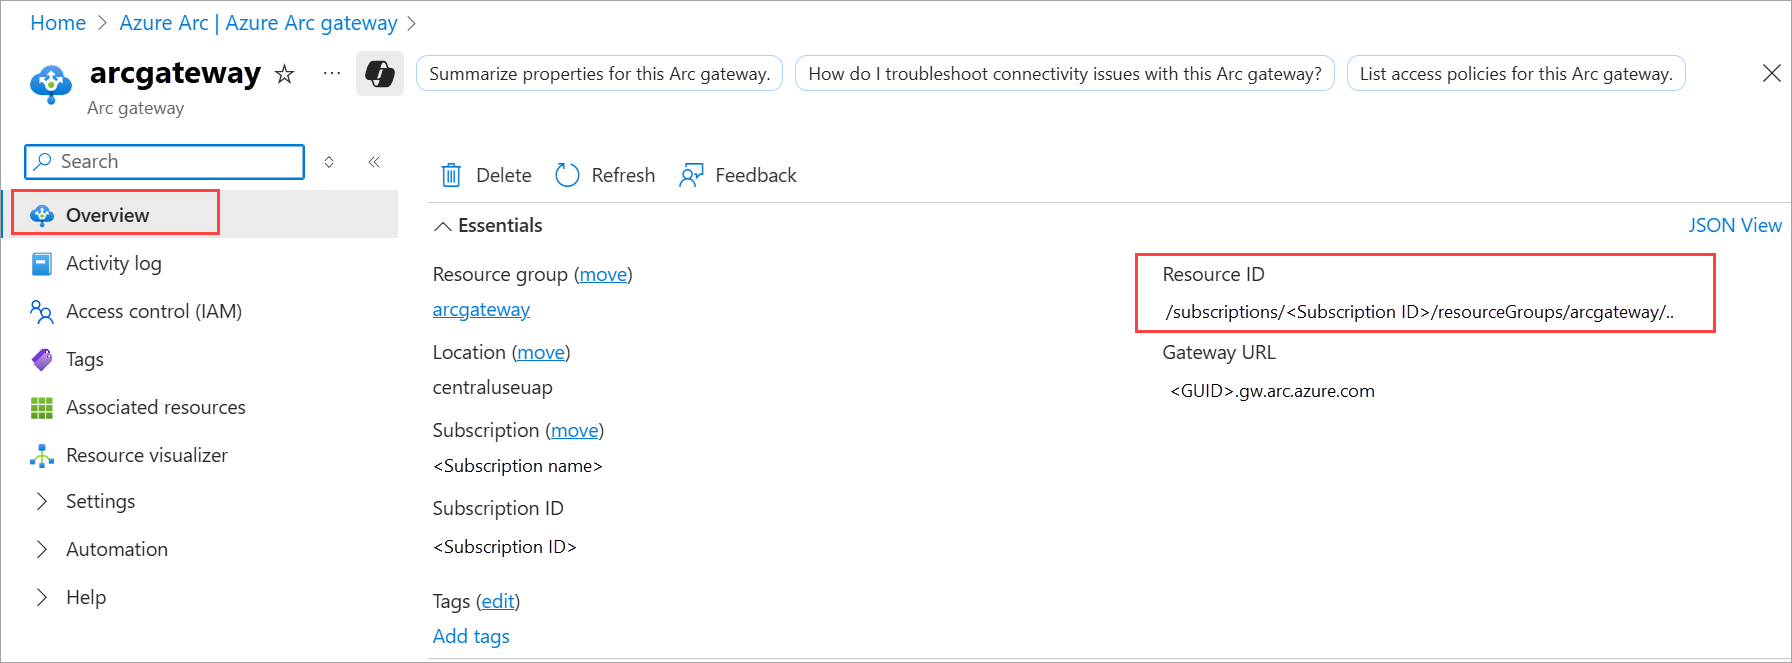Open the arcgateway resource group link
Screen dimensions: 1792x663
pos(481,310)
